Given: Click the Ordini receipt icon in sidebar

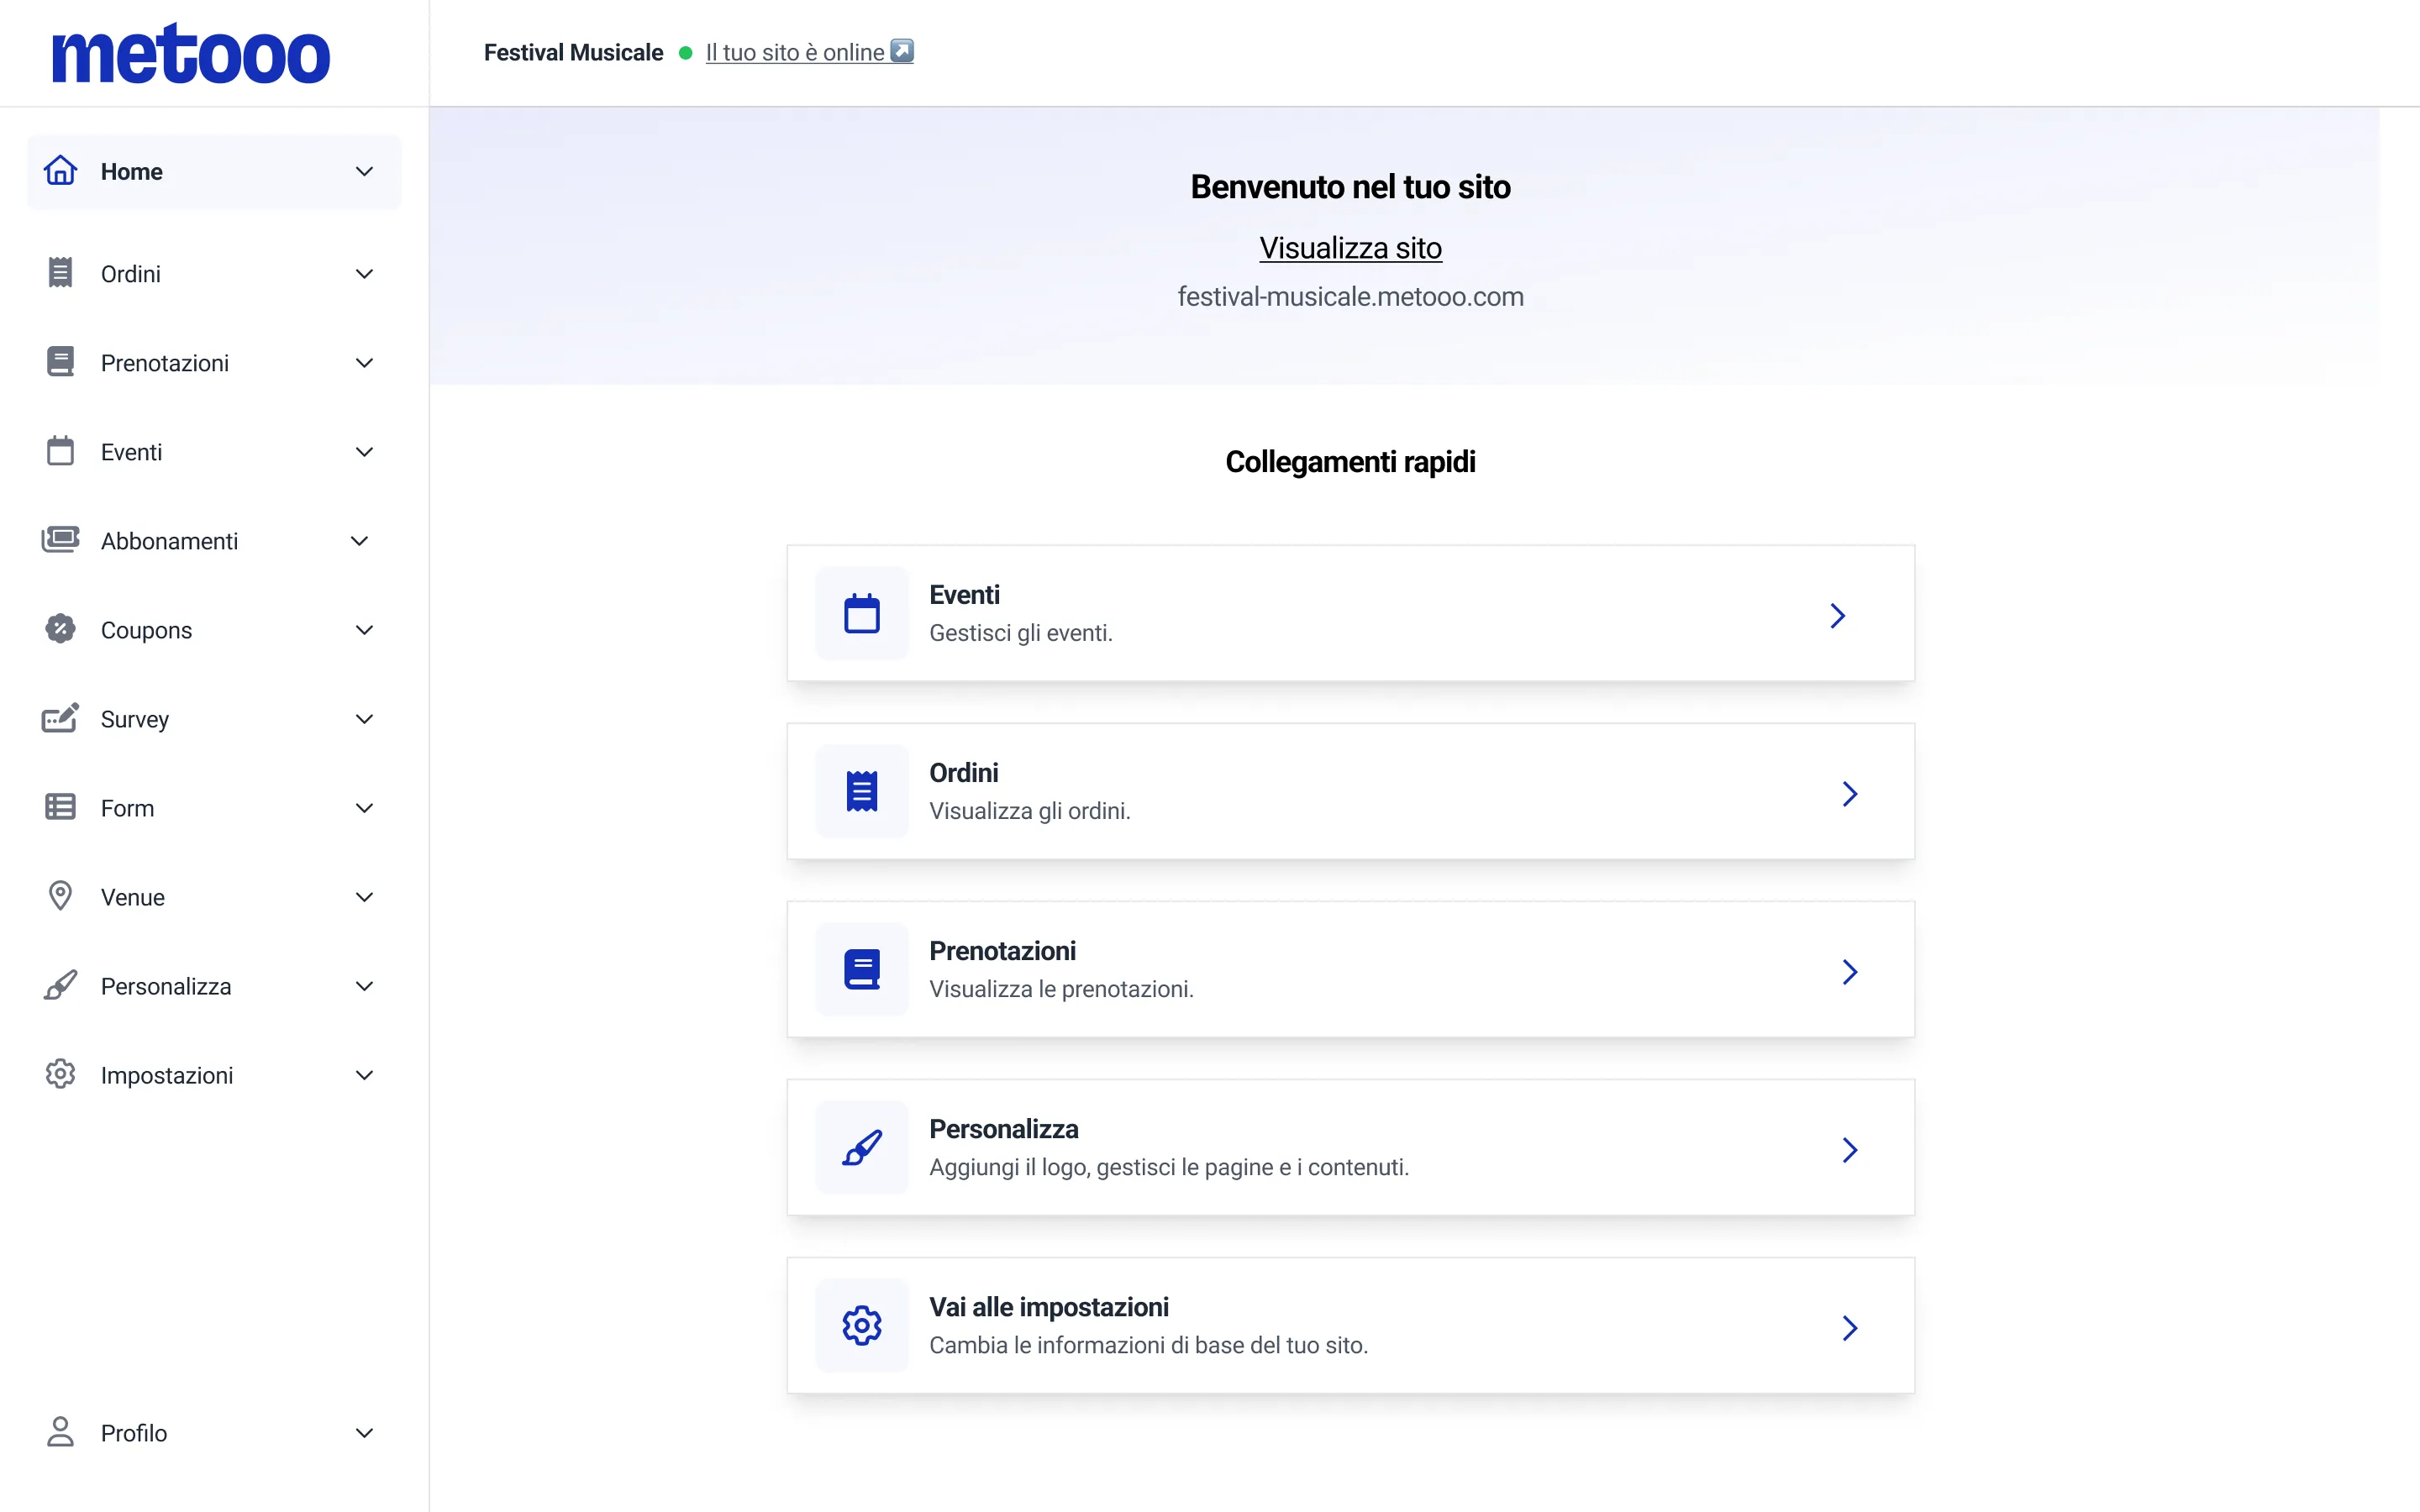Looking at the screenshot, I should (60, 272).
